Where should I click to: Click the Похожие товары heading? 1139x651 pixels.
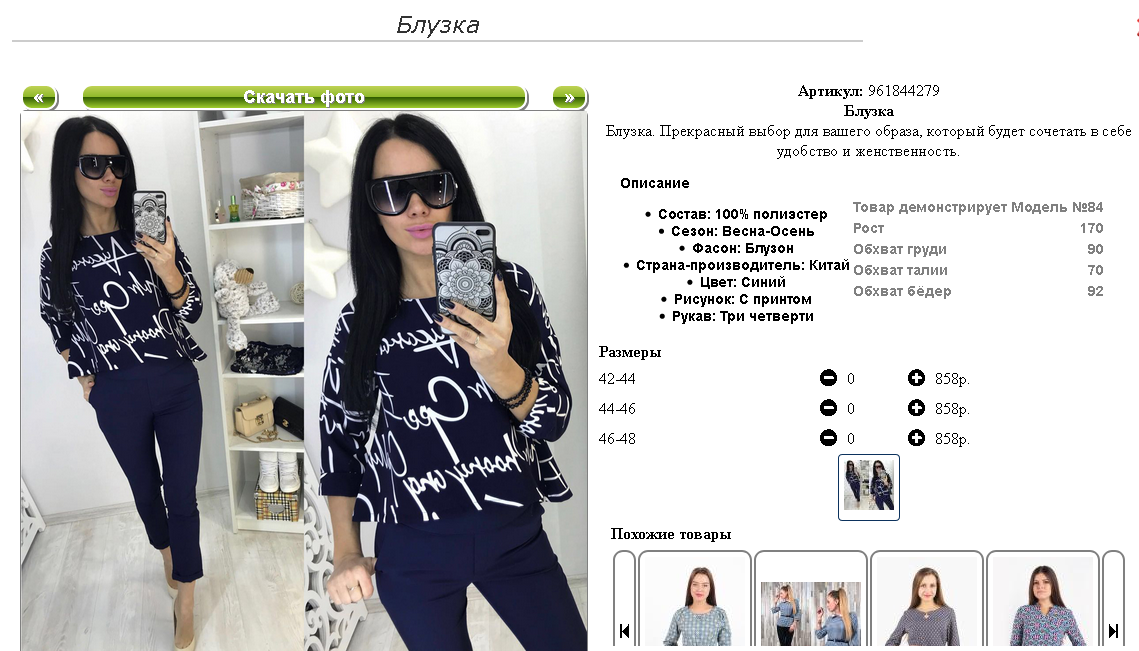tap(670, 534)
